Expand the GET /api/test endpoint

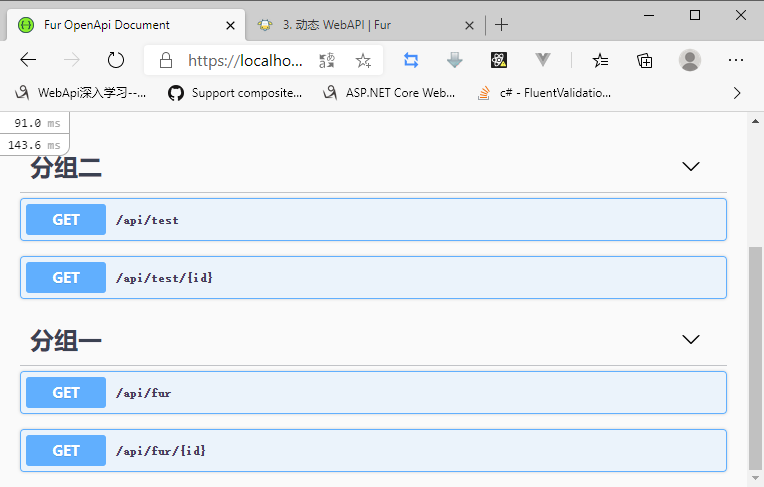(373, 220)
